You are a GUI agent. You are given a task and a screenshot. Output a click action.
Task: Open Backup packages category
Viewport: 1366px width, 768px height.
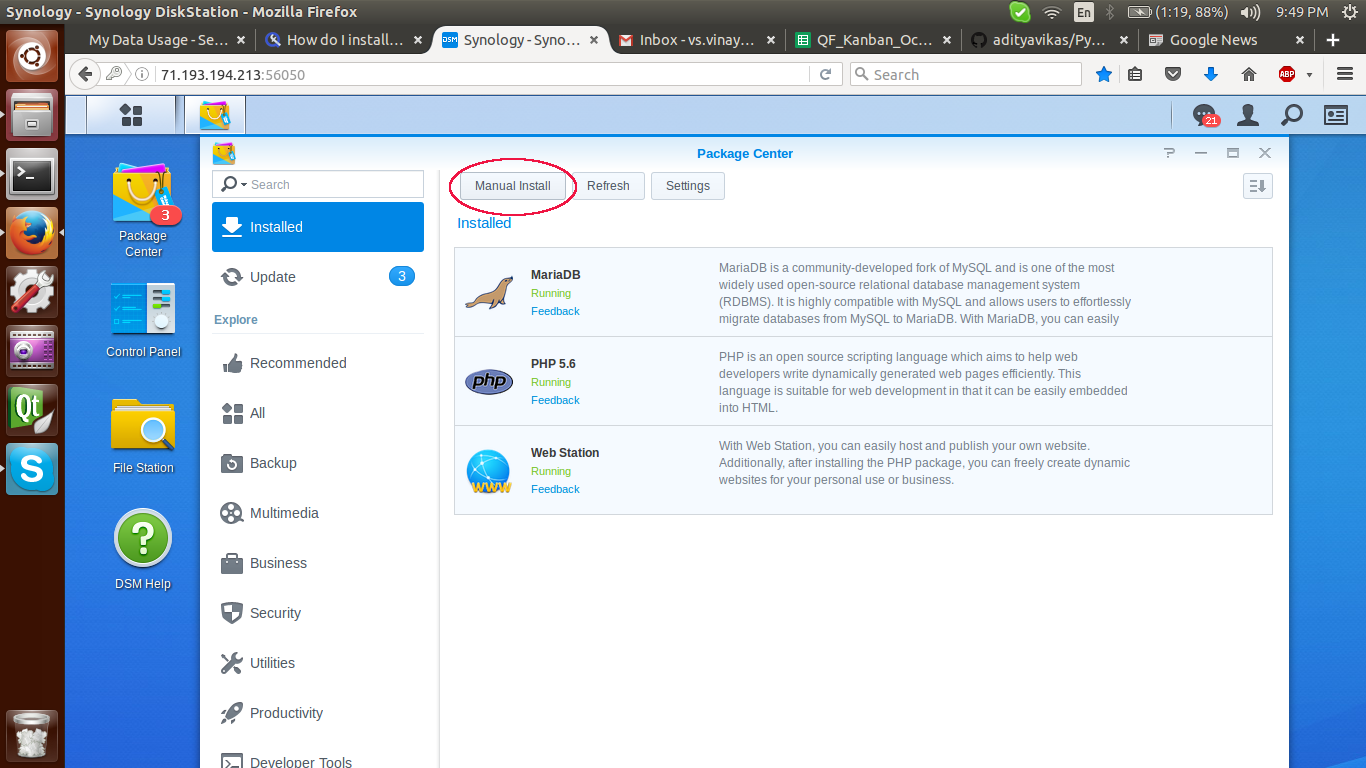tap(318, 463)
